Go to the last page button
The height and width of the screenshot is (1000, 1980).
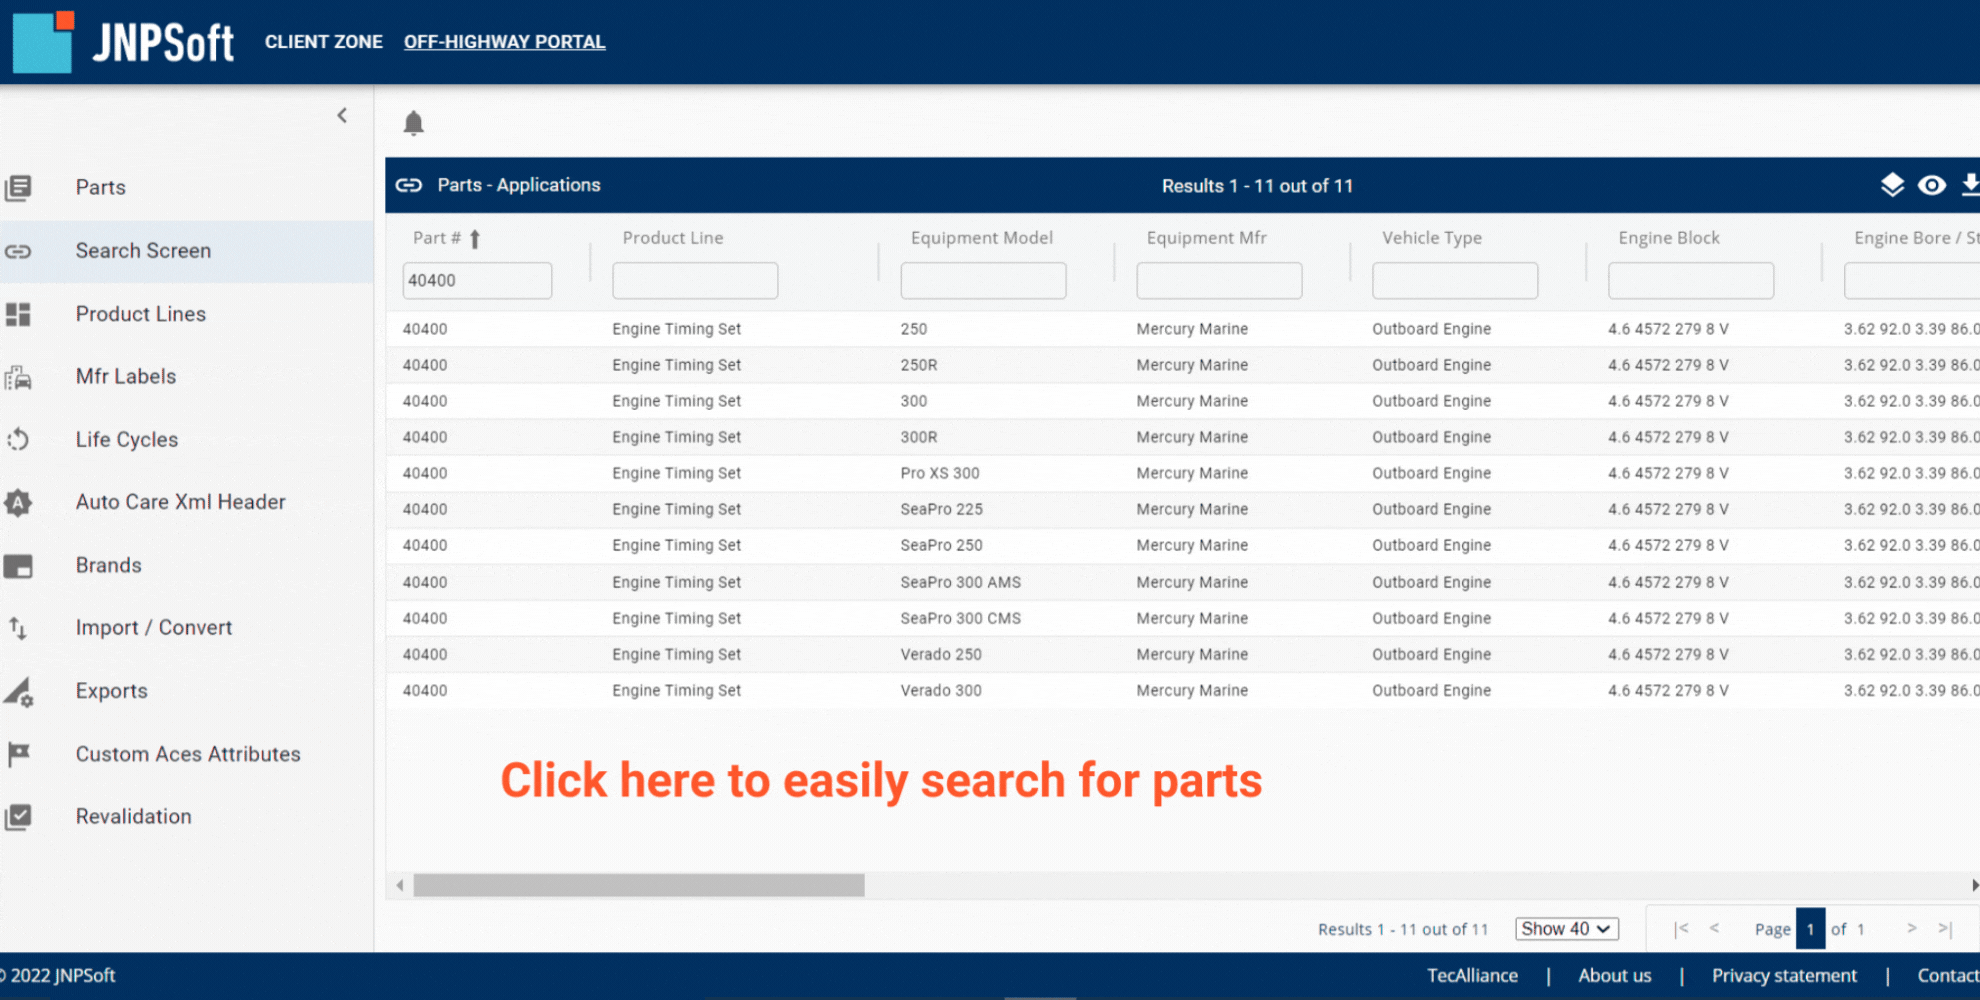click(1944, 929)
